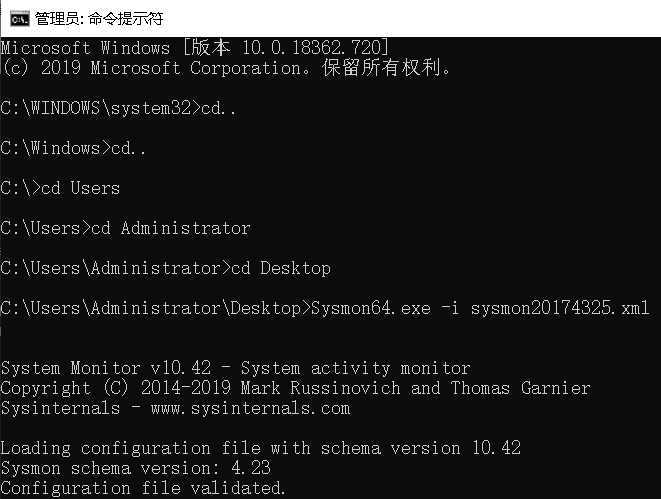
Task: Click the '-i' install argument
Action: coord(450,308)
